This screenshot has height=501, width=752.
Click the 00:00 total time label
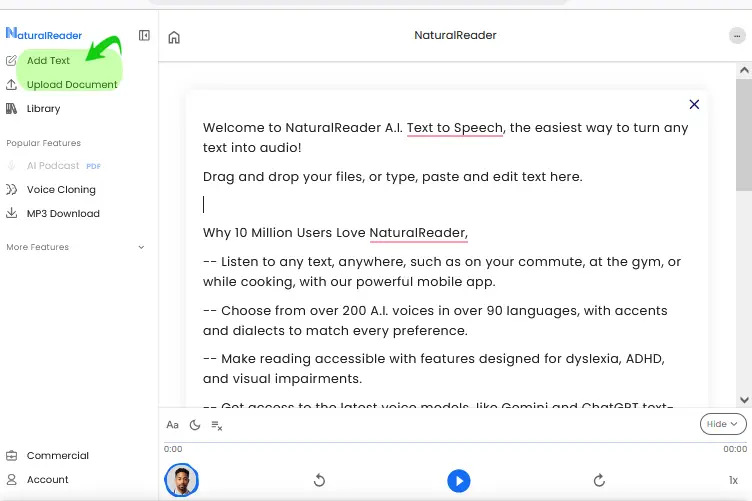coord(735,449)
